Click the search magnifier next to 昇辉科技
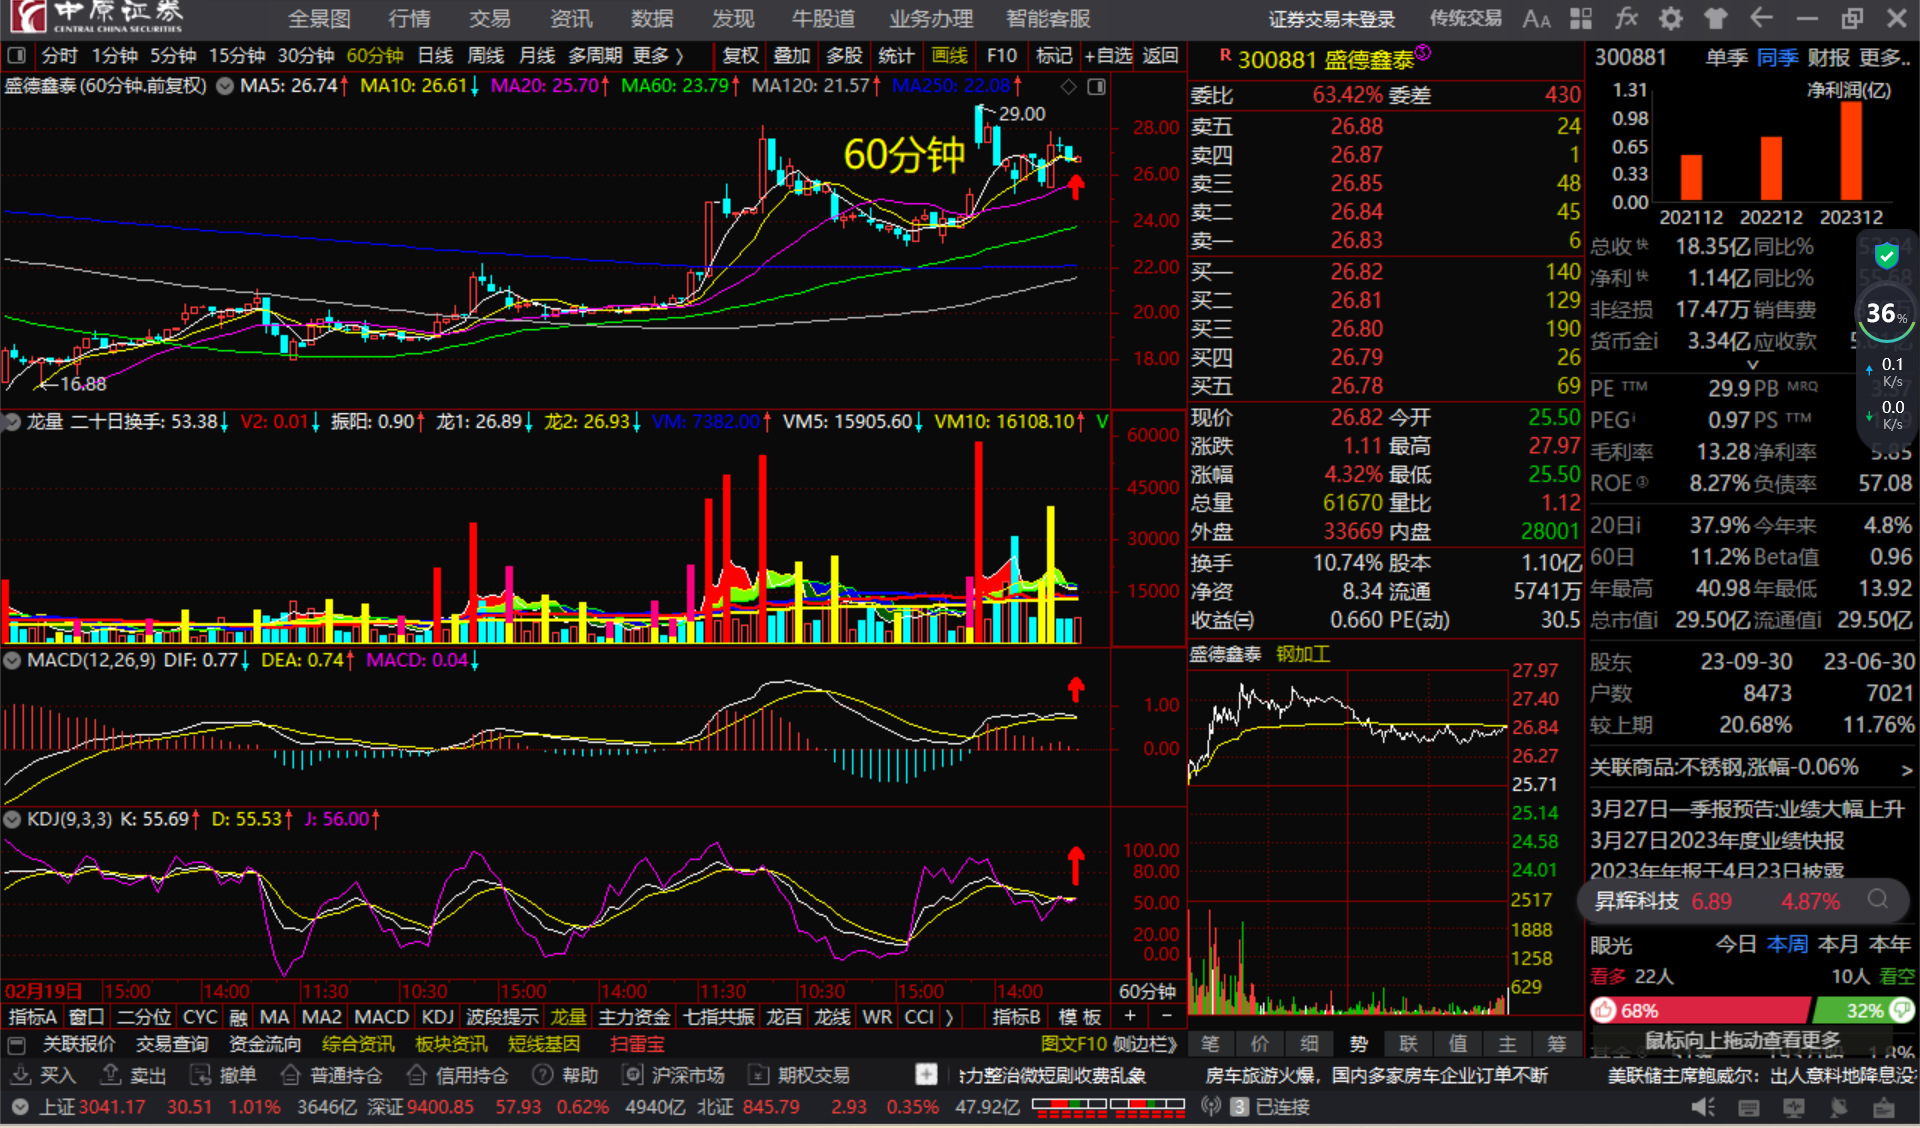The height and width of the screenshot is (1128, 1920). point(1878,900)
